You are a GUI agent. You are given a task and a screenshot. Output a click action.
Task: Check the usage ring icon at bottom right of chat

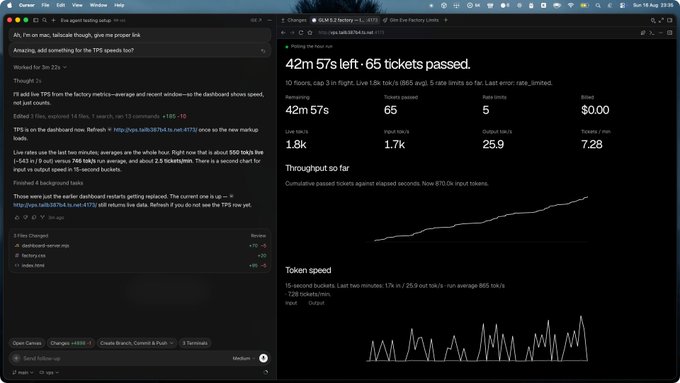coord(265,372)
